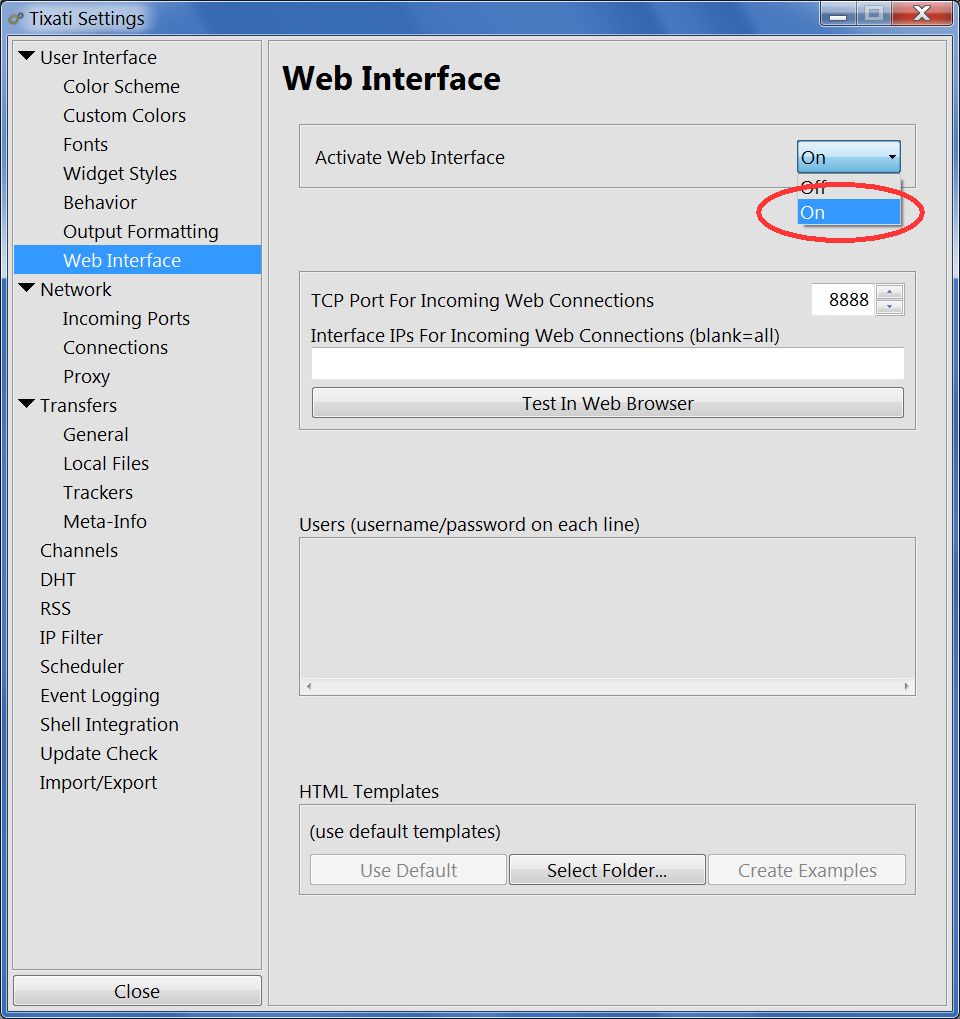The height and width of the screenshot is (1019, 960).
Task: Click Test In Web Browser button
Action: pos(607,403)
